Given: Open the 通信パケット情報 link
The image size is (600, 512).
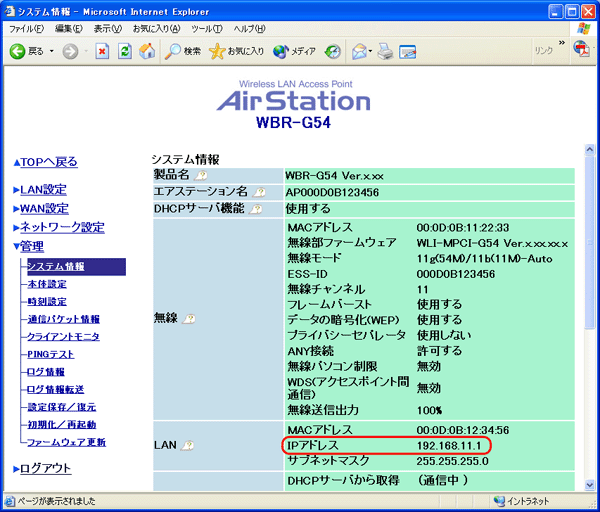Looking at the screenshot, I should tap(64, 319).
